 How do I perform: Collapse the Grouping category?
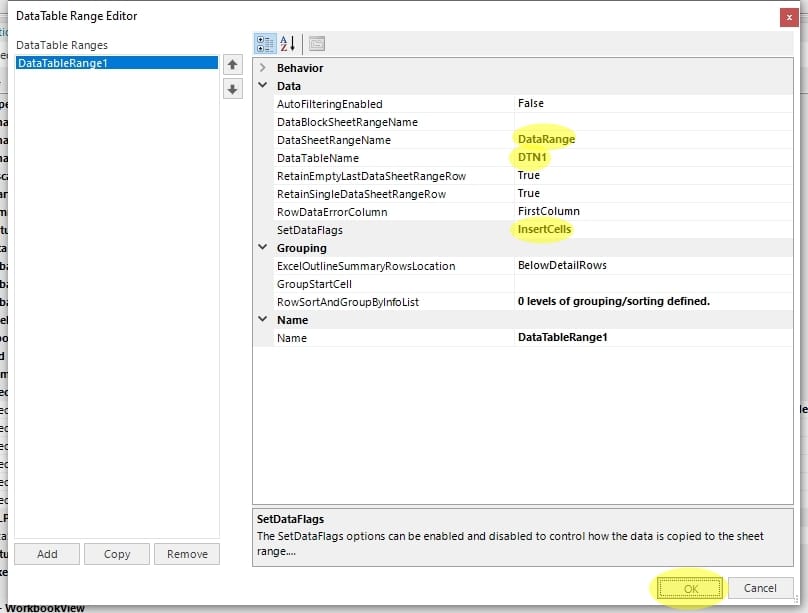pyautogui.click(x=263, y=248)
